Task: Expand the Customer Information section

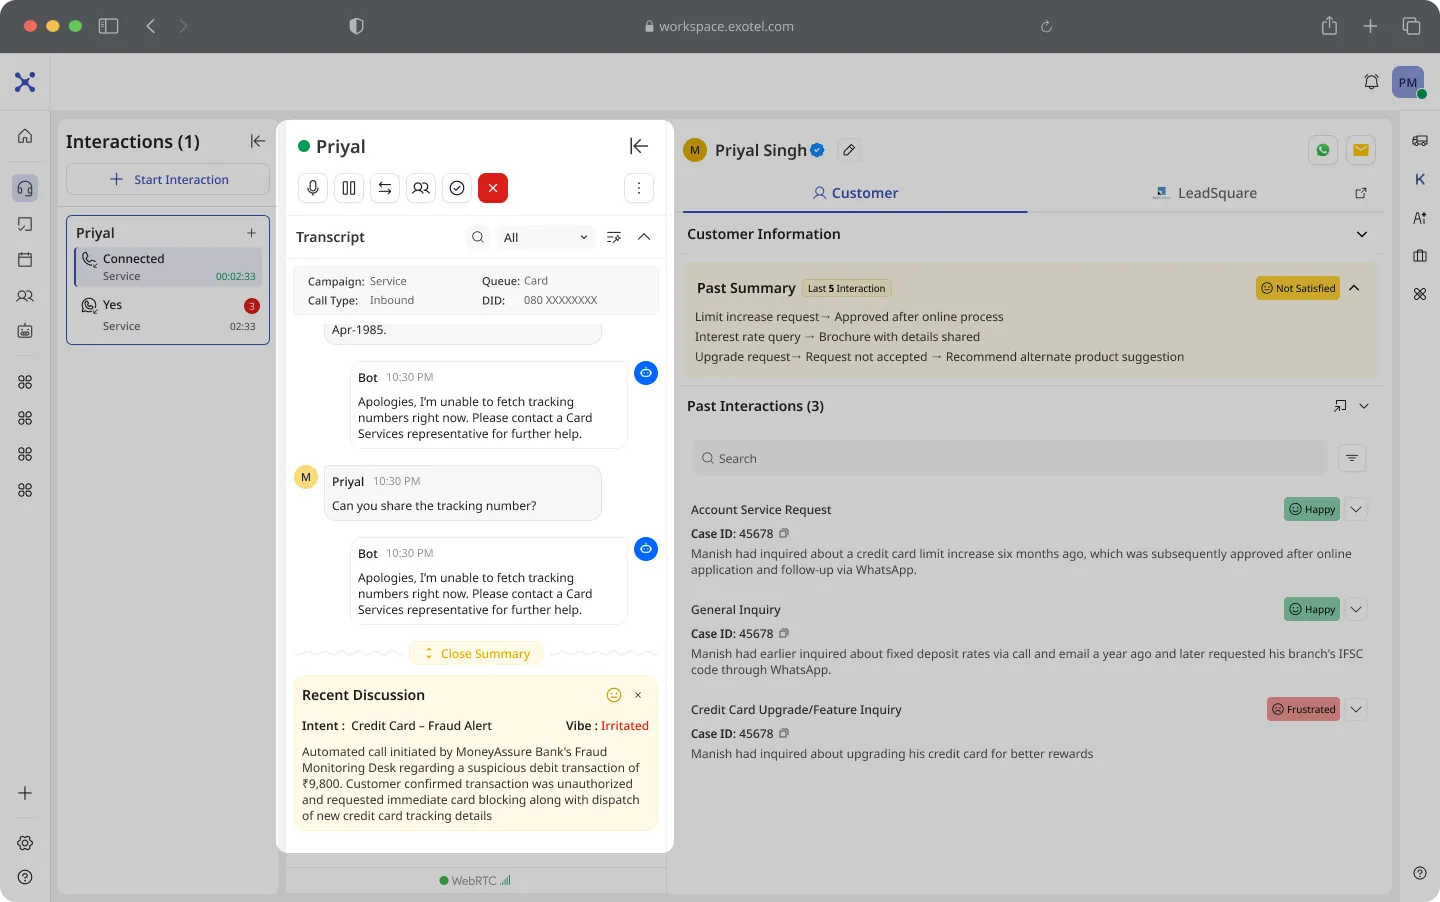Action: tap(1362, 234)
